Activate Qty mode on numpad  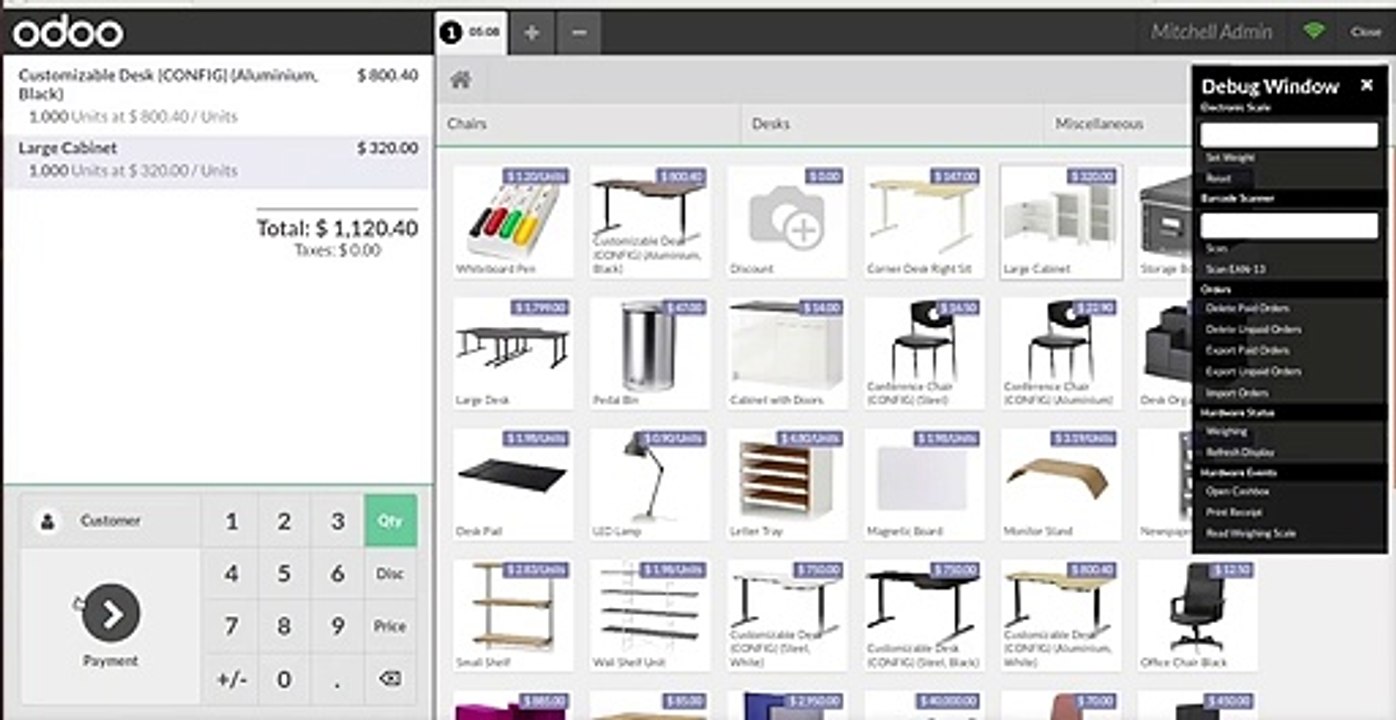tap(390, 520)
